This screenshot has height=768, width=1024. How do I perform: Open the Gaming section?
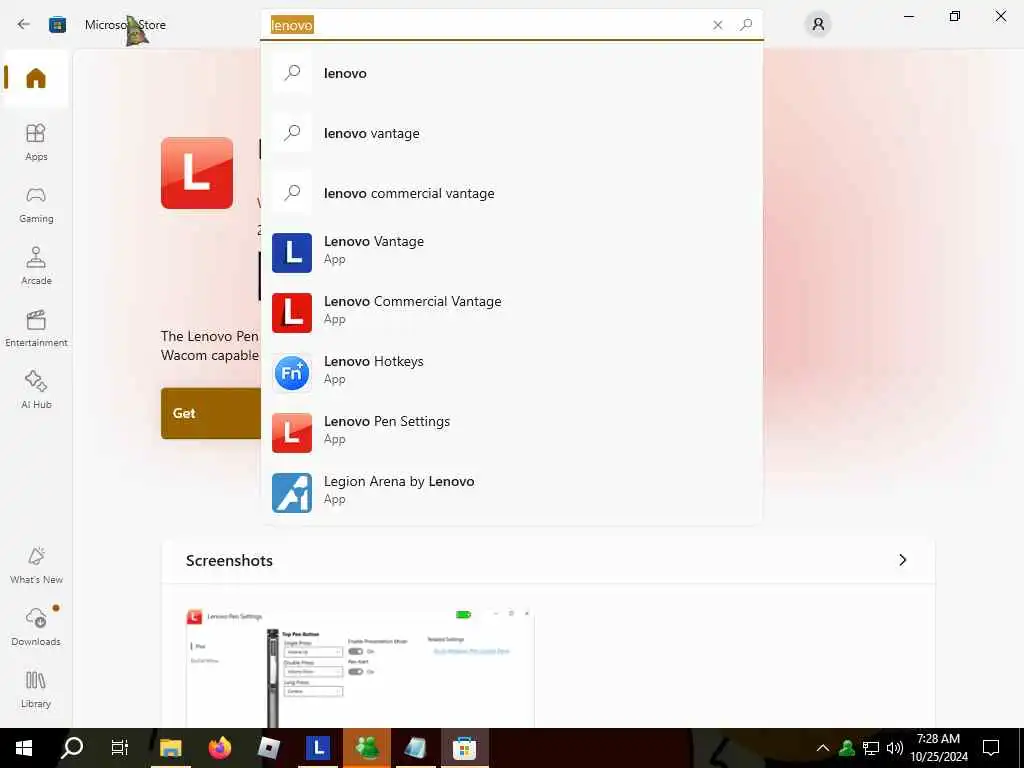pyautogui.click(x=36, y=204)
